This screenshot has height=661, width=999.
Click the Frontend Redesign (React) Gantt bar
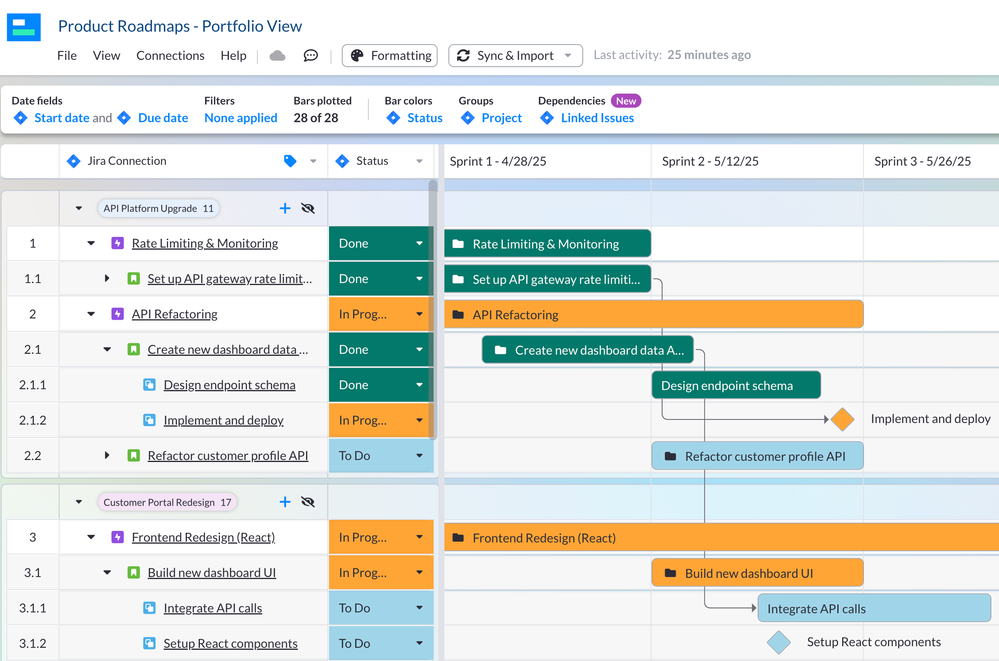click(x=721, y=537)
